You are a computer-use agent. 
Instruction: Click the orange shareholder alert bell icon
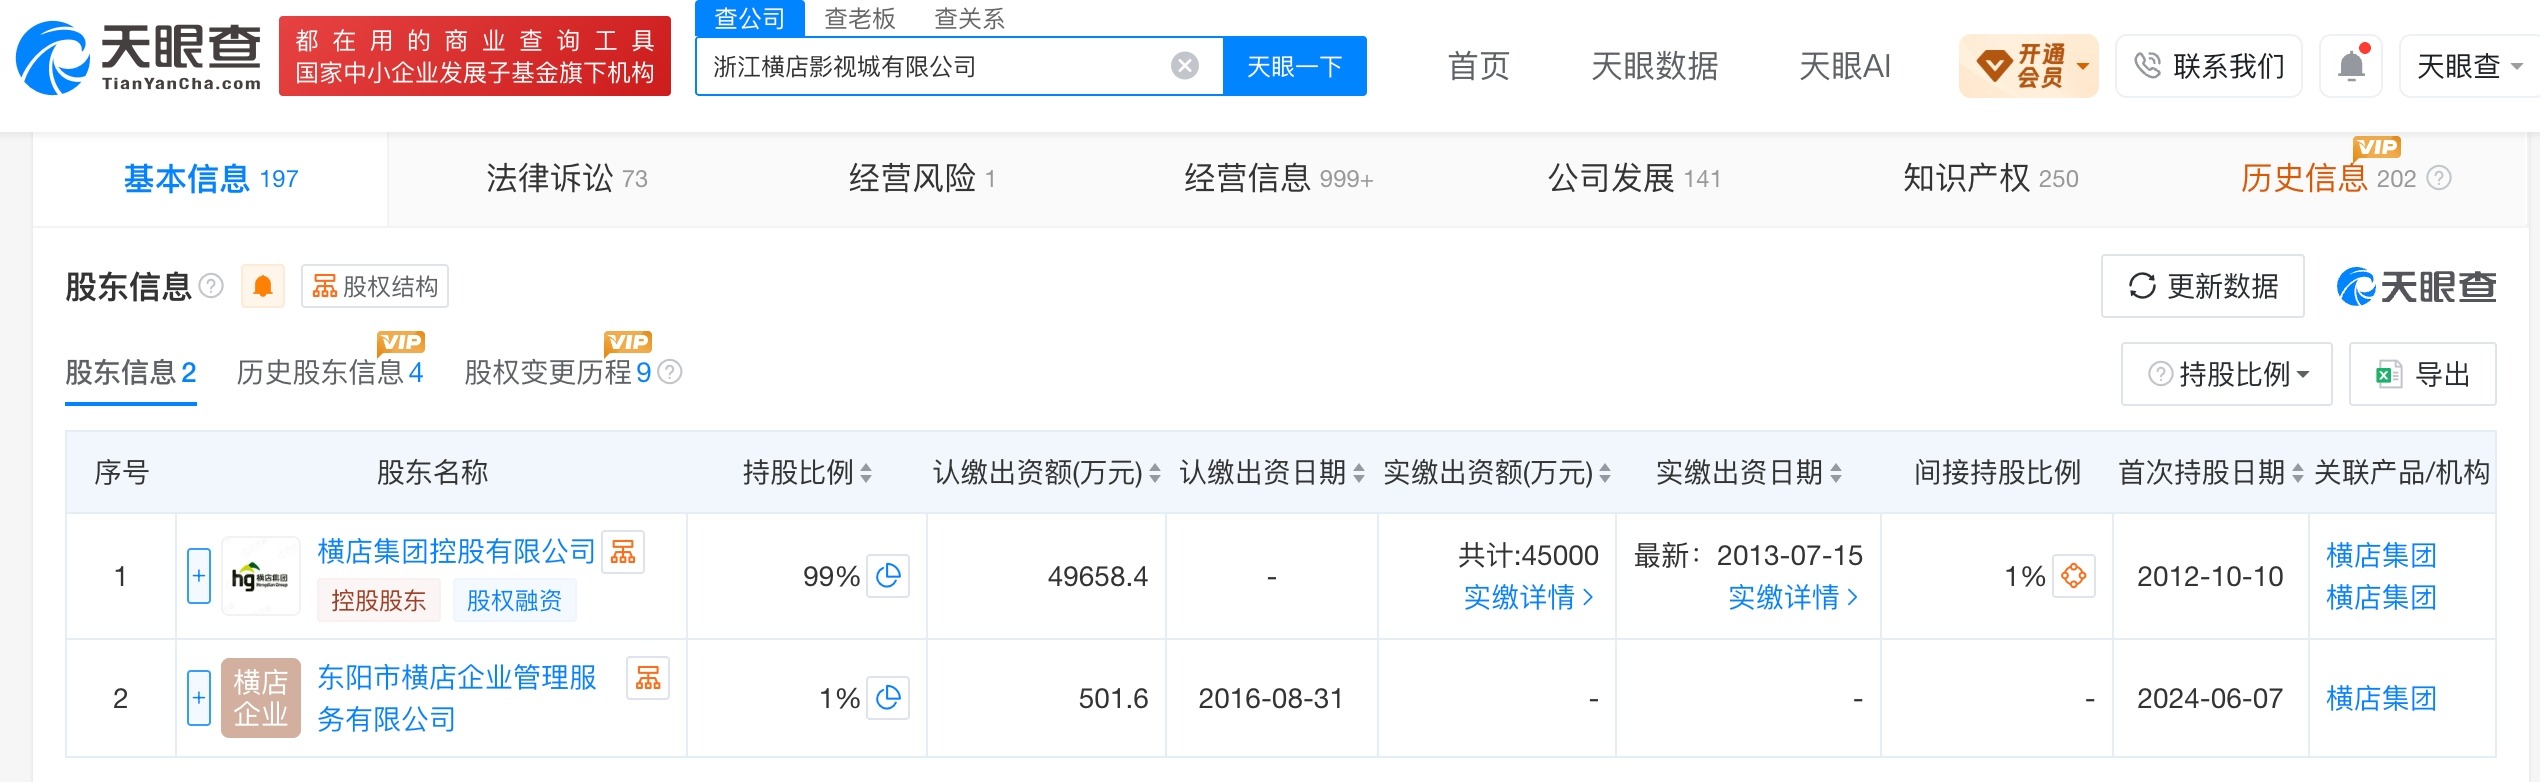(263, 287)
